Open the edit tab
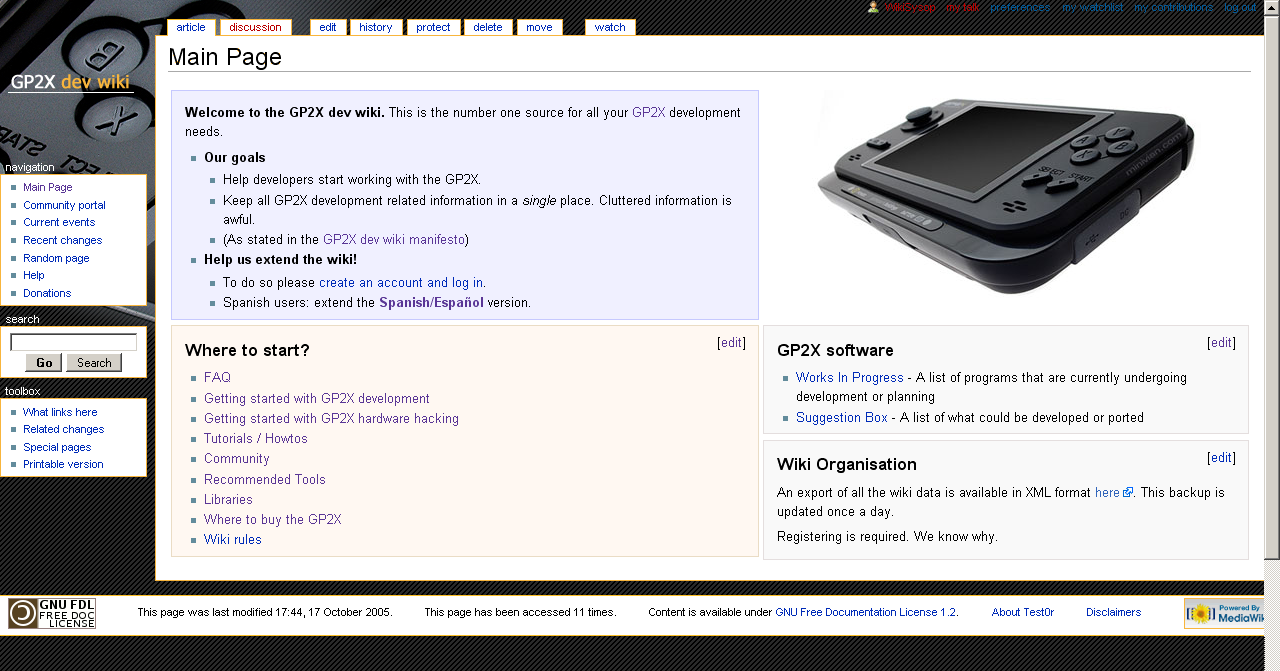 [328, 27]
